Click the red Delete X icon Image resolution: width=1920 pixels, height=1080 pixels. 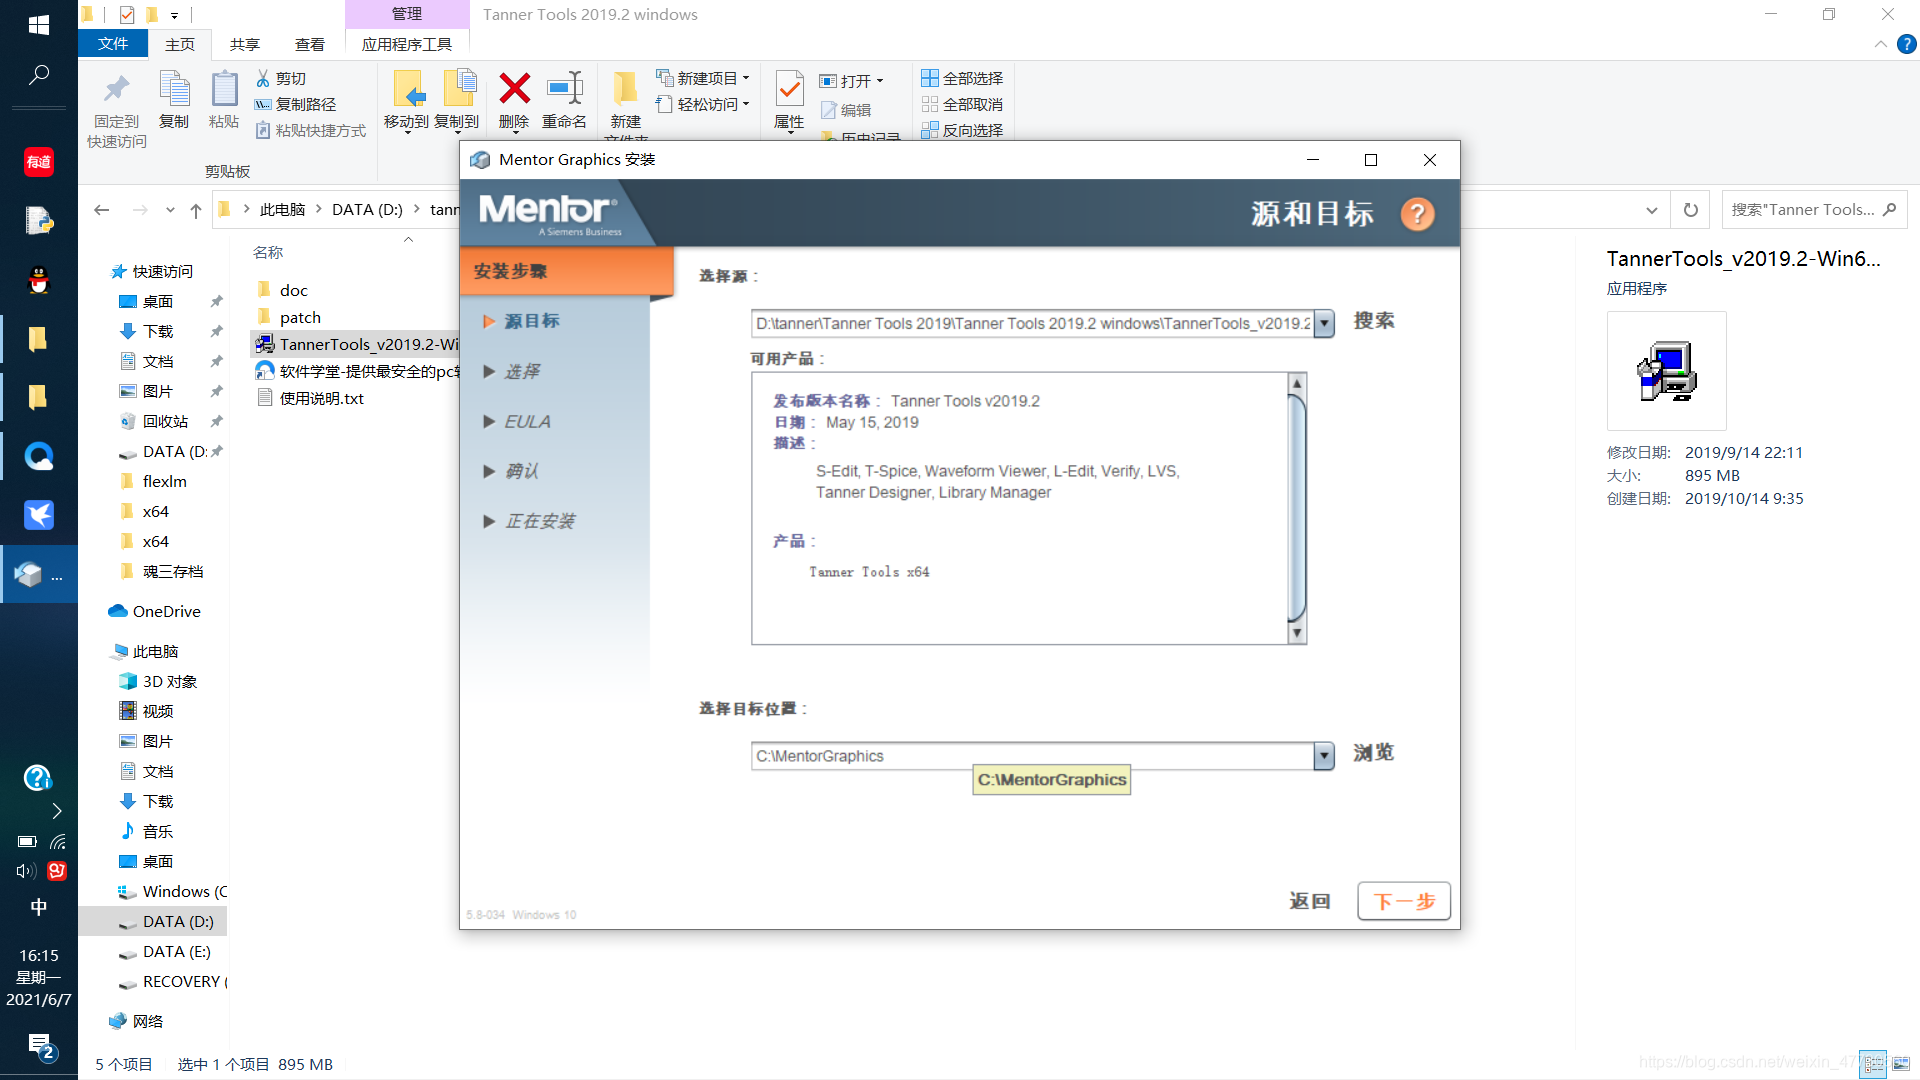514,89
